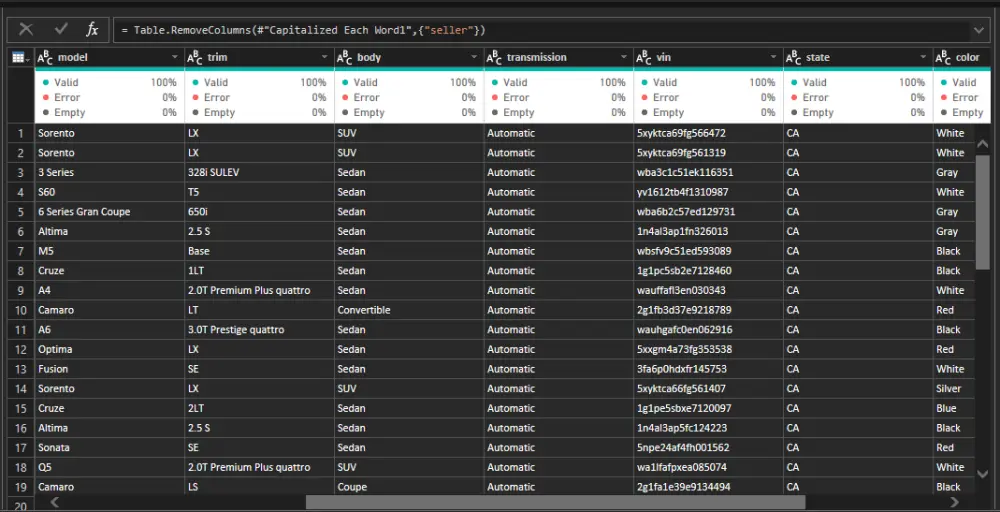
Task: Change data type icon of color column
Action: [x=943, y=58]
